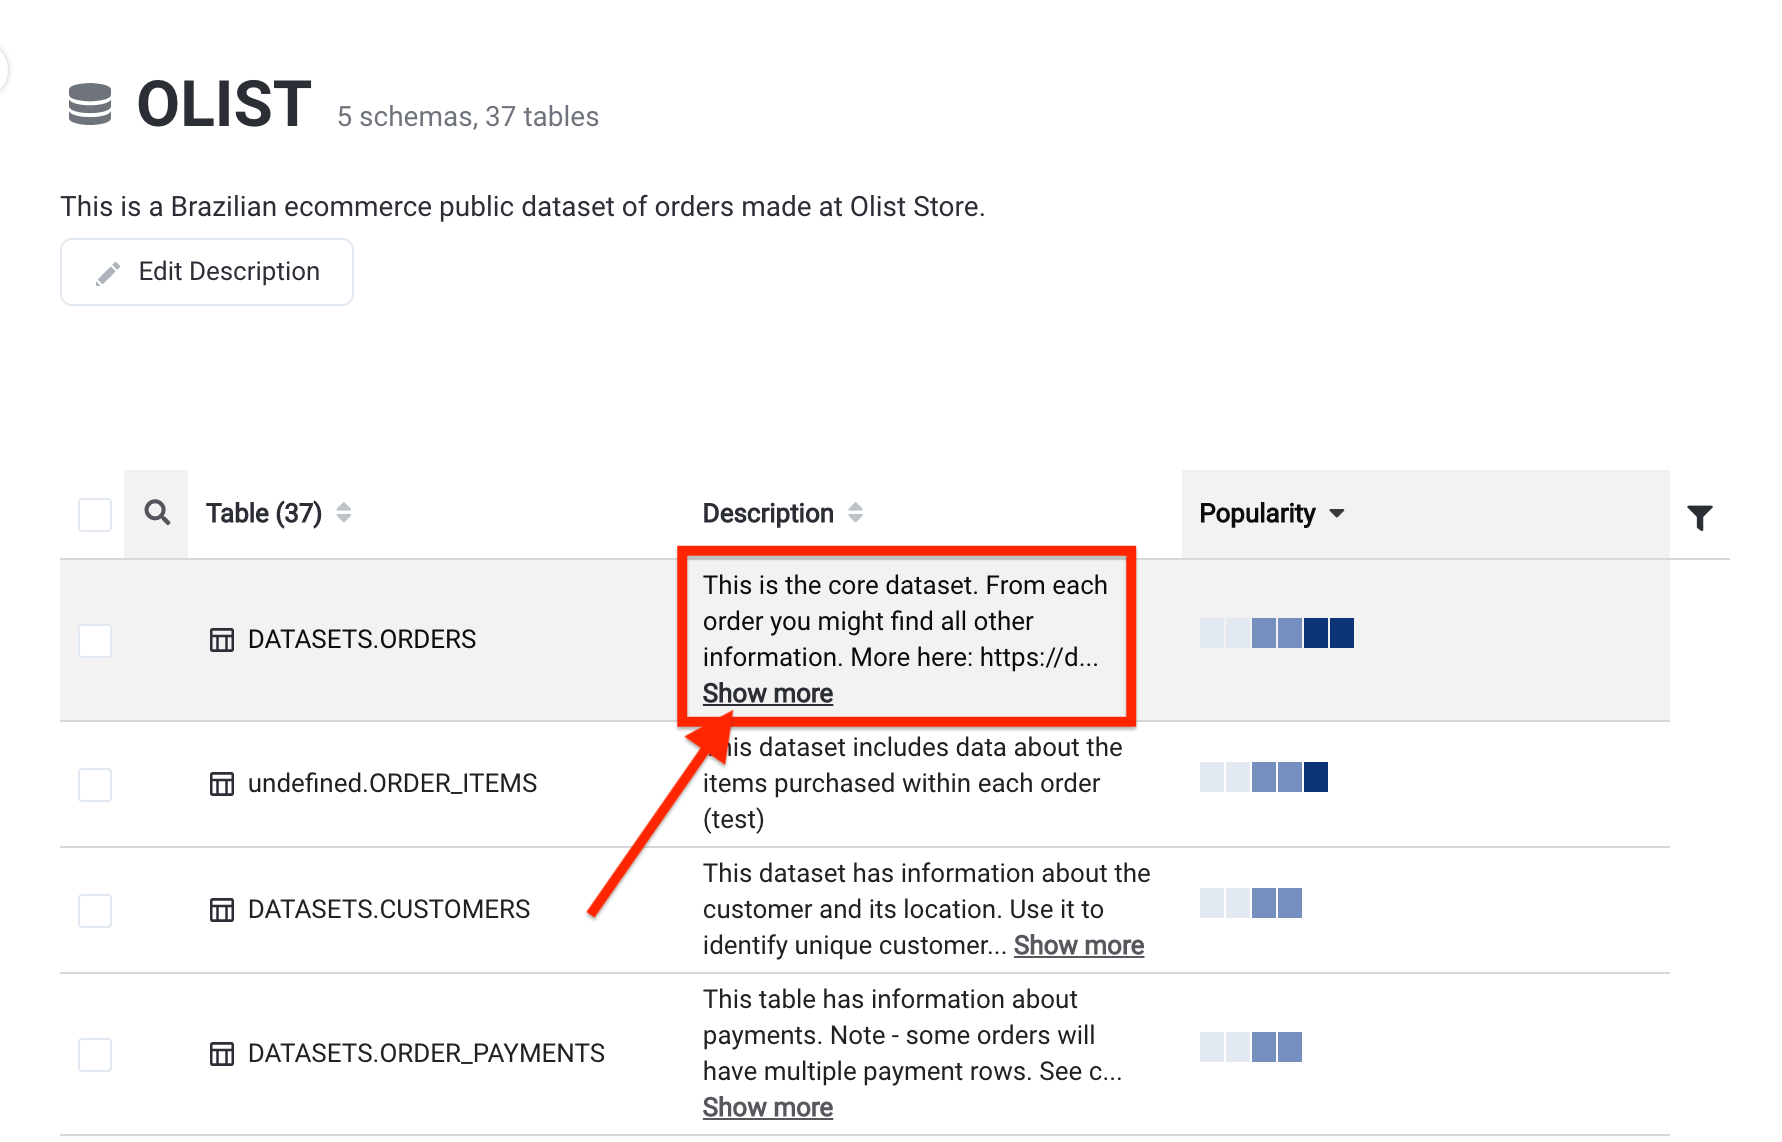Click the table icon beside undefined.ORDER_ITEMS
The height and width of the screenshot is (1142, 1782).
coord(222,784)
